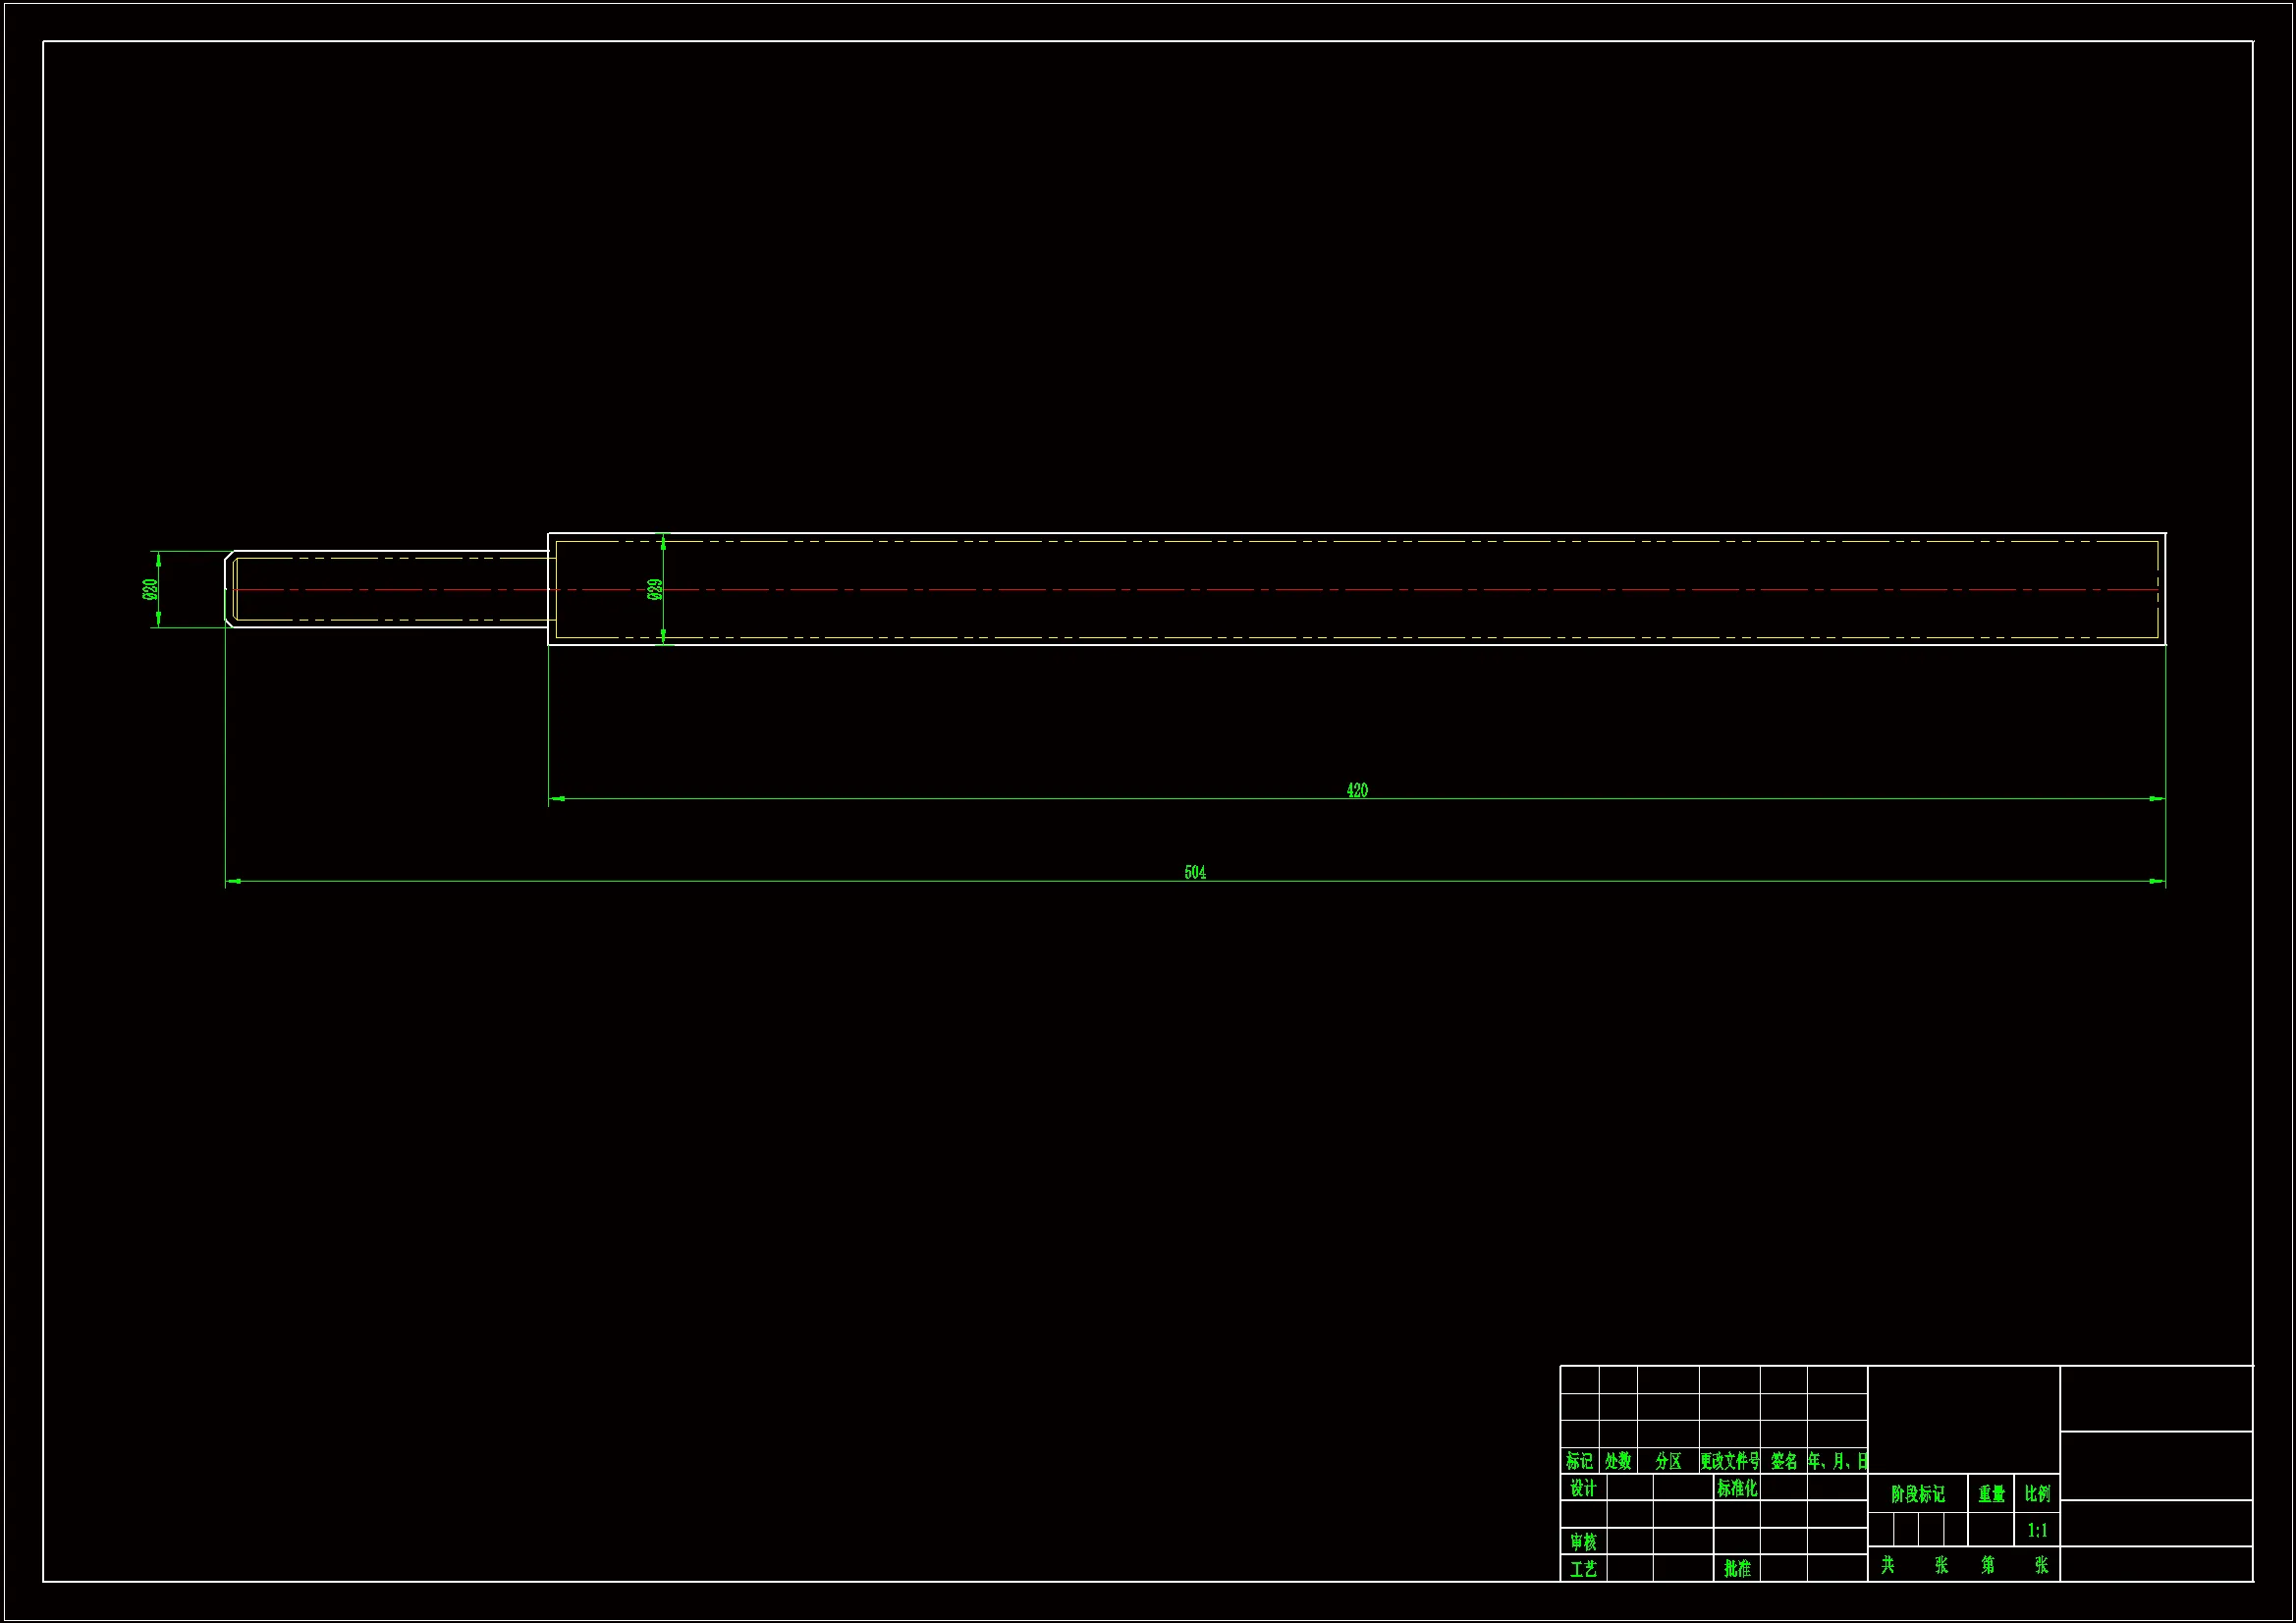Click the 比例 scale header cell
The width and height of the screenshot is (2296, 1623).
pyautogui.click(x=2037, y=1493)
